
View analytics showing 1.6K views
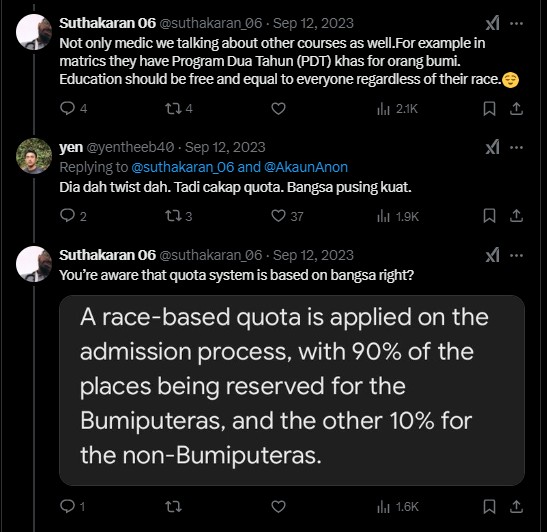click(x=398, y=507)
